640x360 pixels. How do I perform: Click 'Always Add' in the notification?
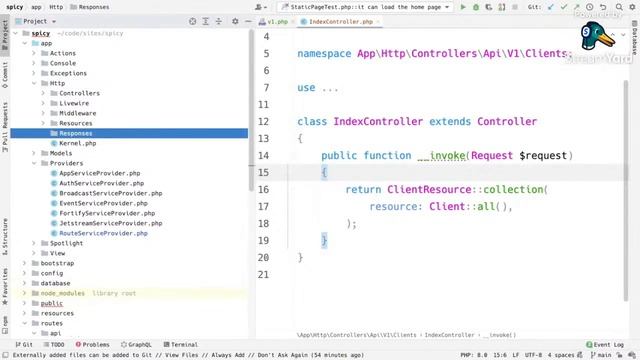(x=228, y=355)
